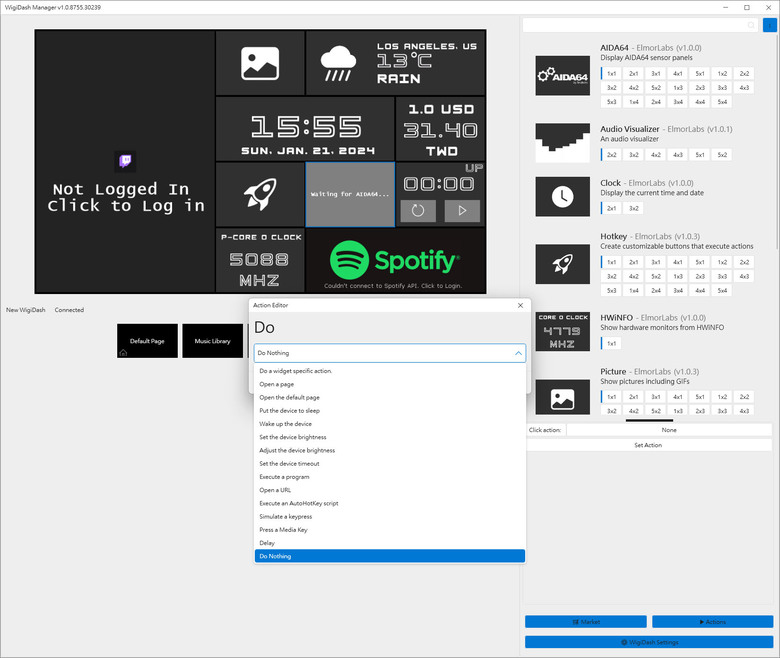Choose Do a widget specific action
Viewport: 780px width, 658px height.
point(390,371)
